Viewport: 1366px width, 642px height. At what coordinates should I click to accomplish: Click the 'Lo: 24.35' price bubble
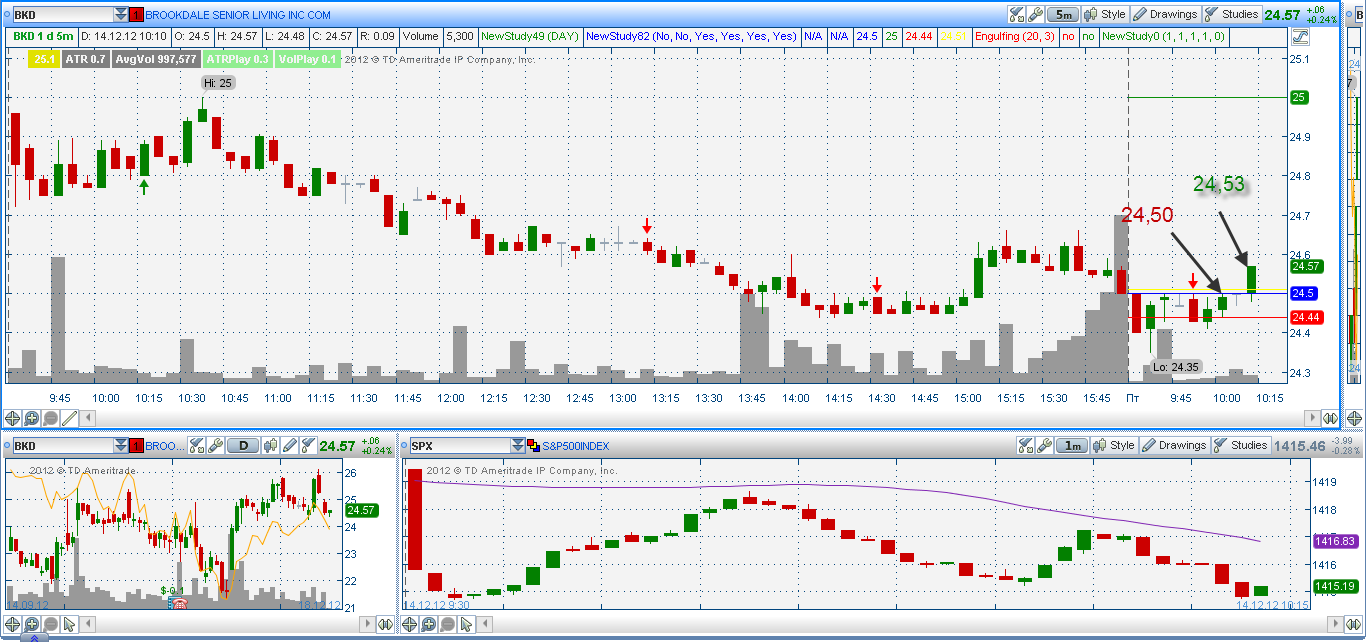click(1174, 367)
